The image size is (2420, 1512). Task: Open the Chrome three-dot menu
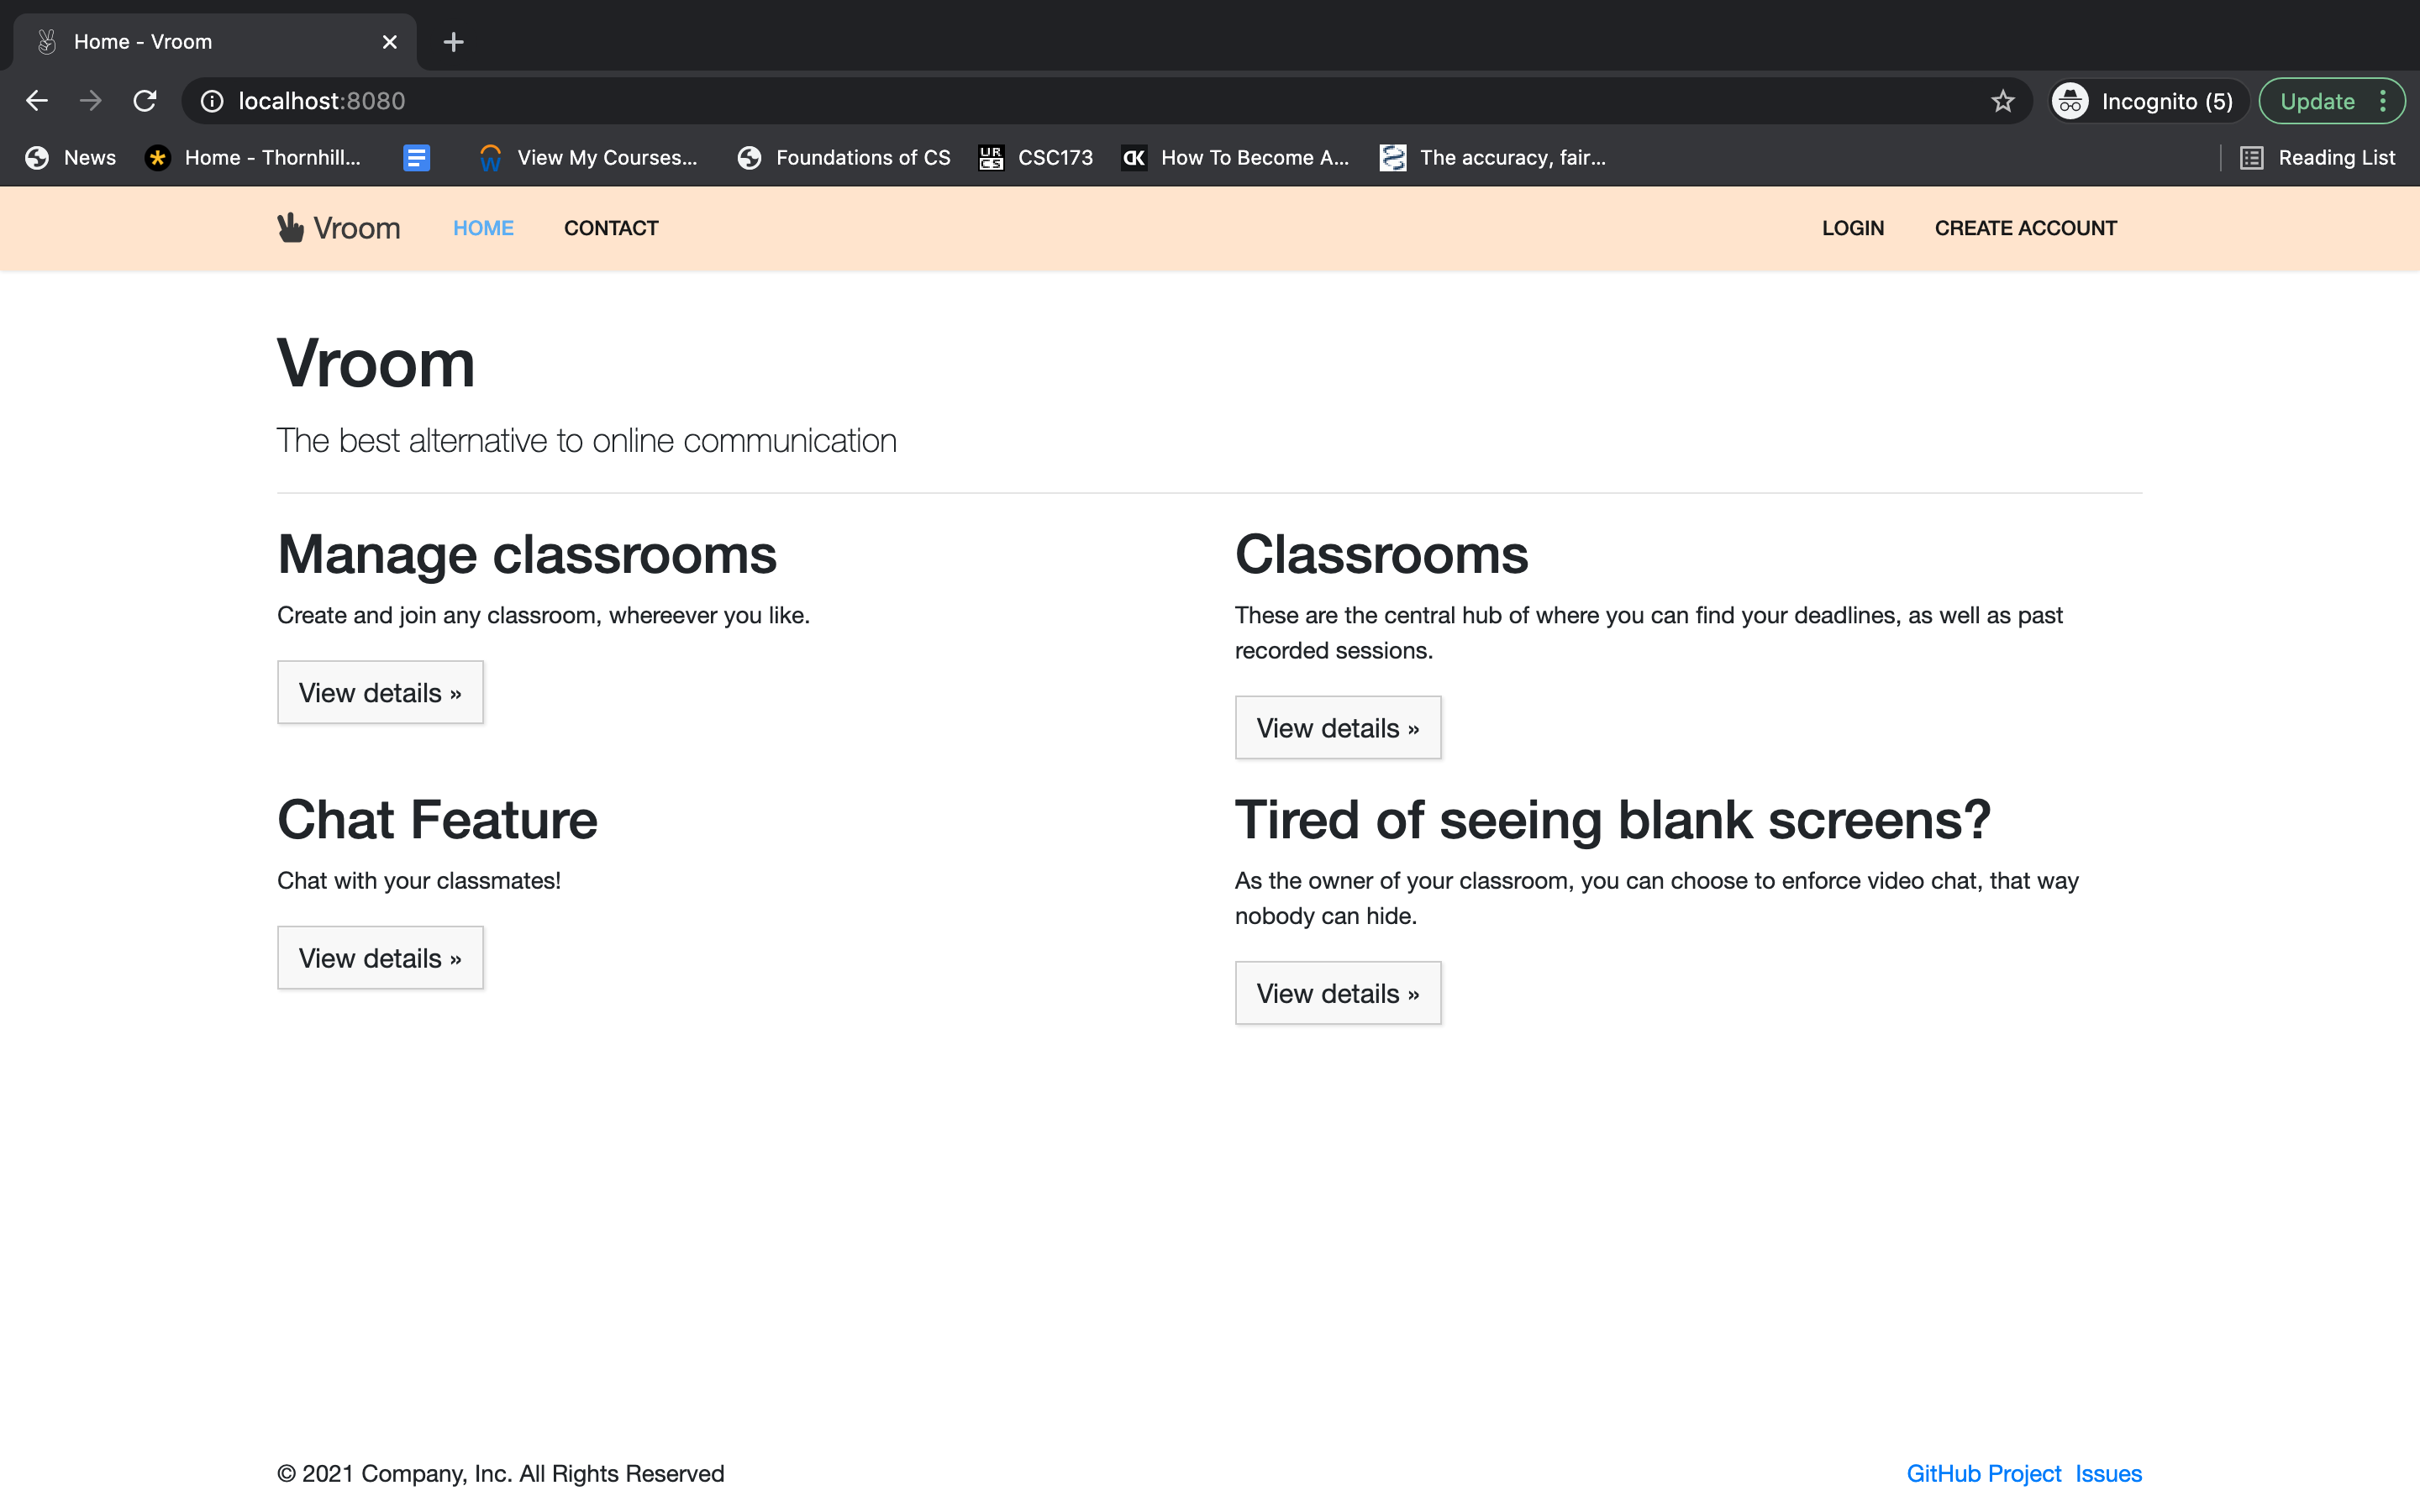pos(2383,101)
